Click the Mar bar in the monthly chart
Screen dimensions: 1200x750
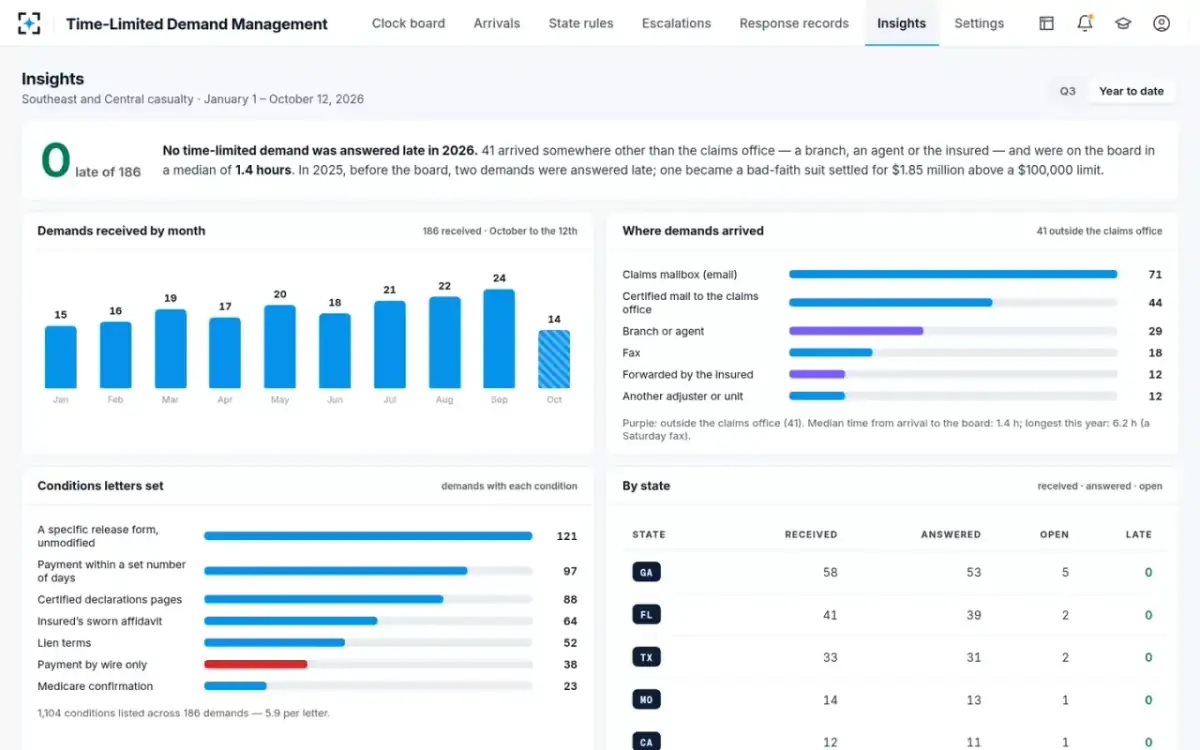click(171, 349)
